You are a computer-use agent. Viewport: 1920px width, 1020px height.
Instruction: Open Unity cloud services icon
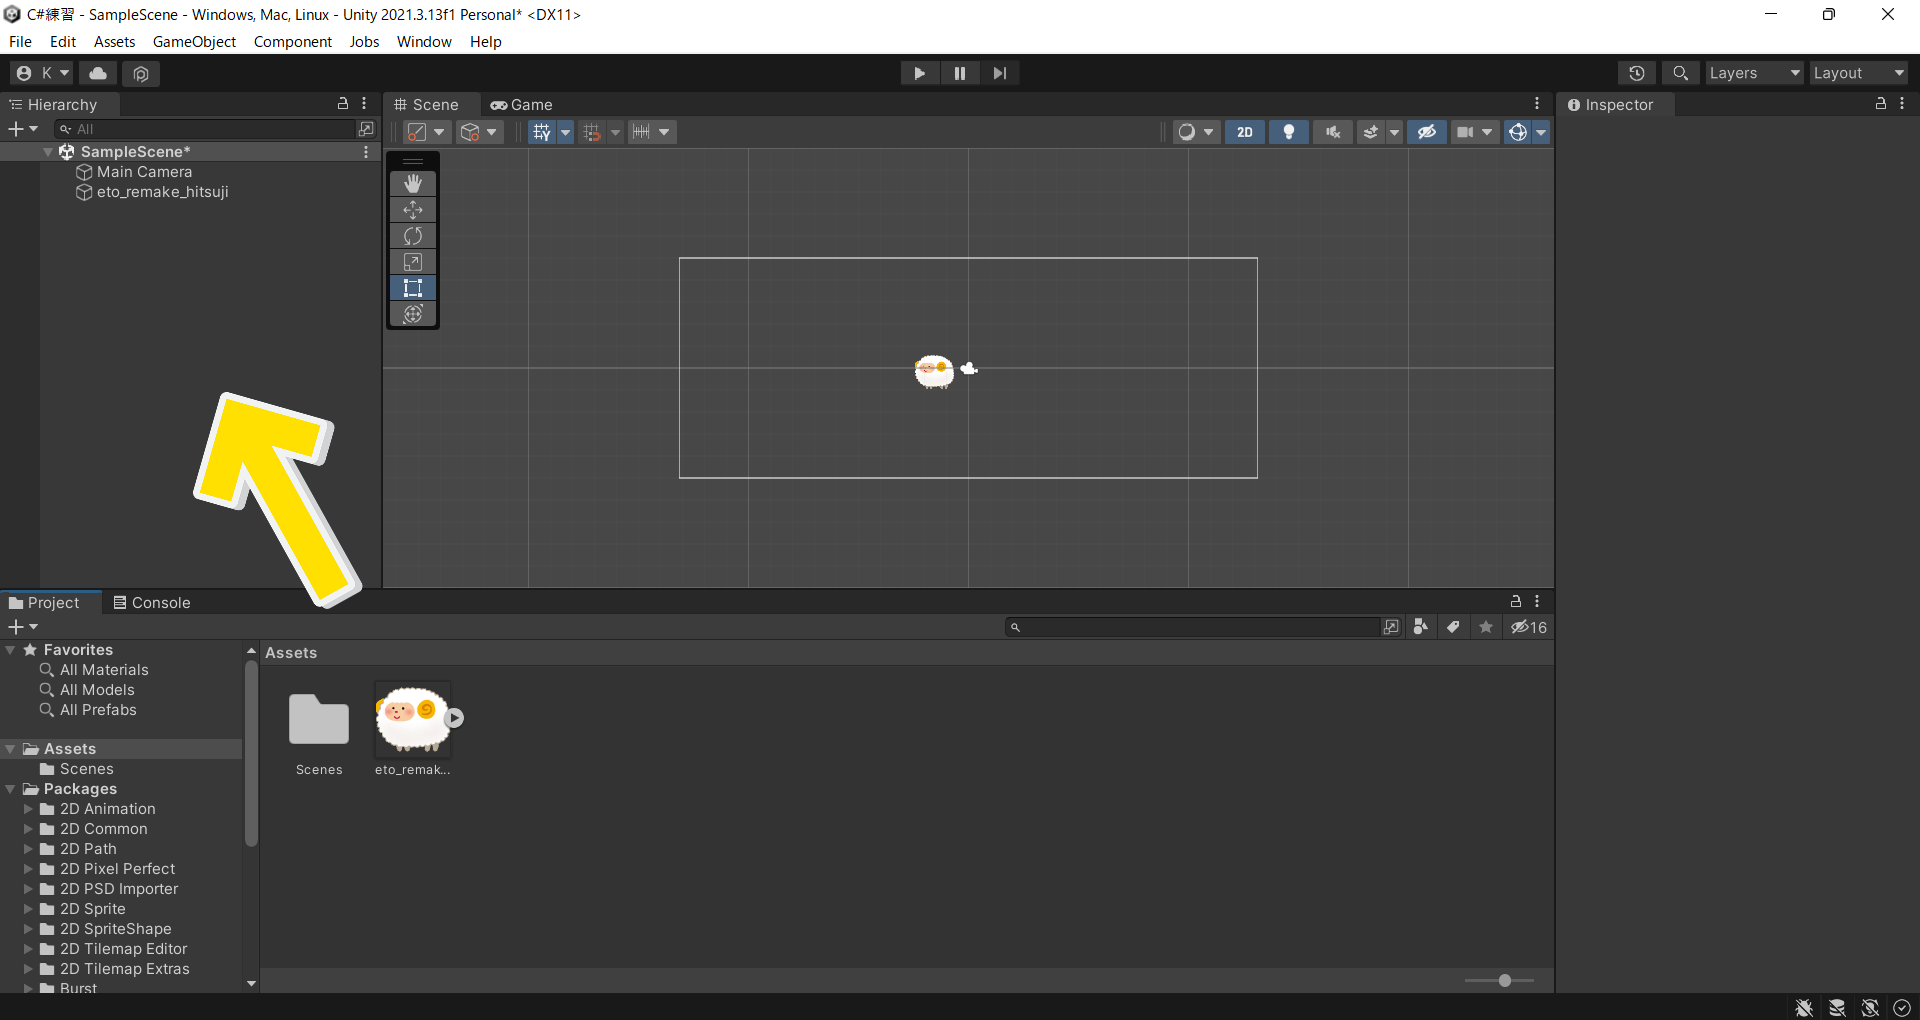(98, 73)
